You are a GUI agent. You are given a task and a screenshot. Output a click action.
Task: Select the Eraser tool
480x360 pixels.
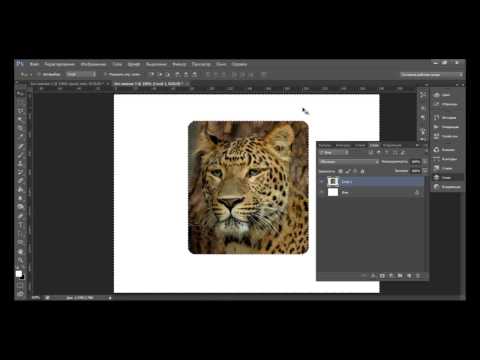tap(21, 181)
